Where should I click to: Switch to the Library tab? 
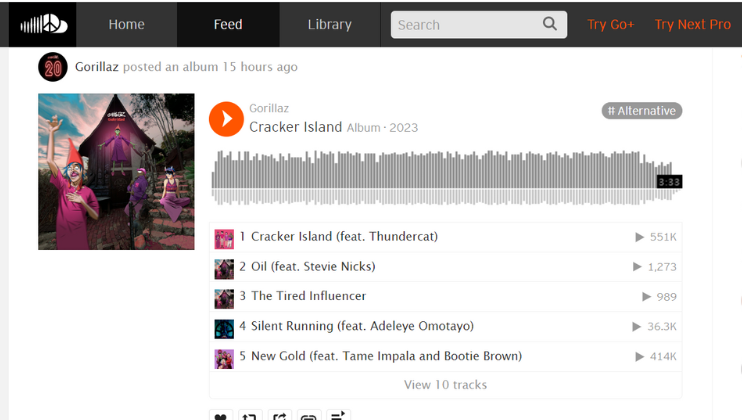[329, 24]
